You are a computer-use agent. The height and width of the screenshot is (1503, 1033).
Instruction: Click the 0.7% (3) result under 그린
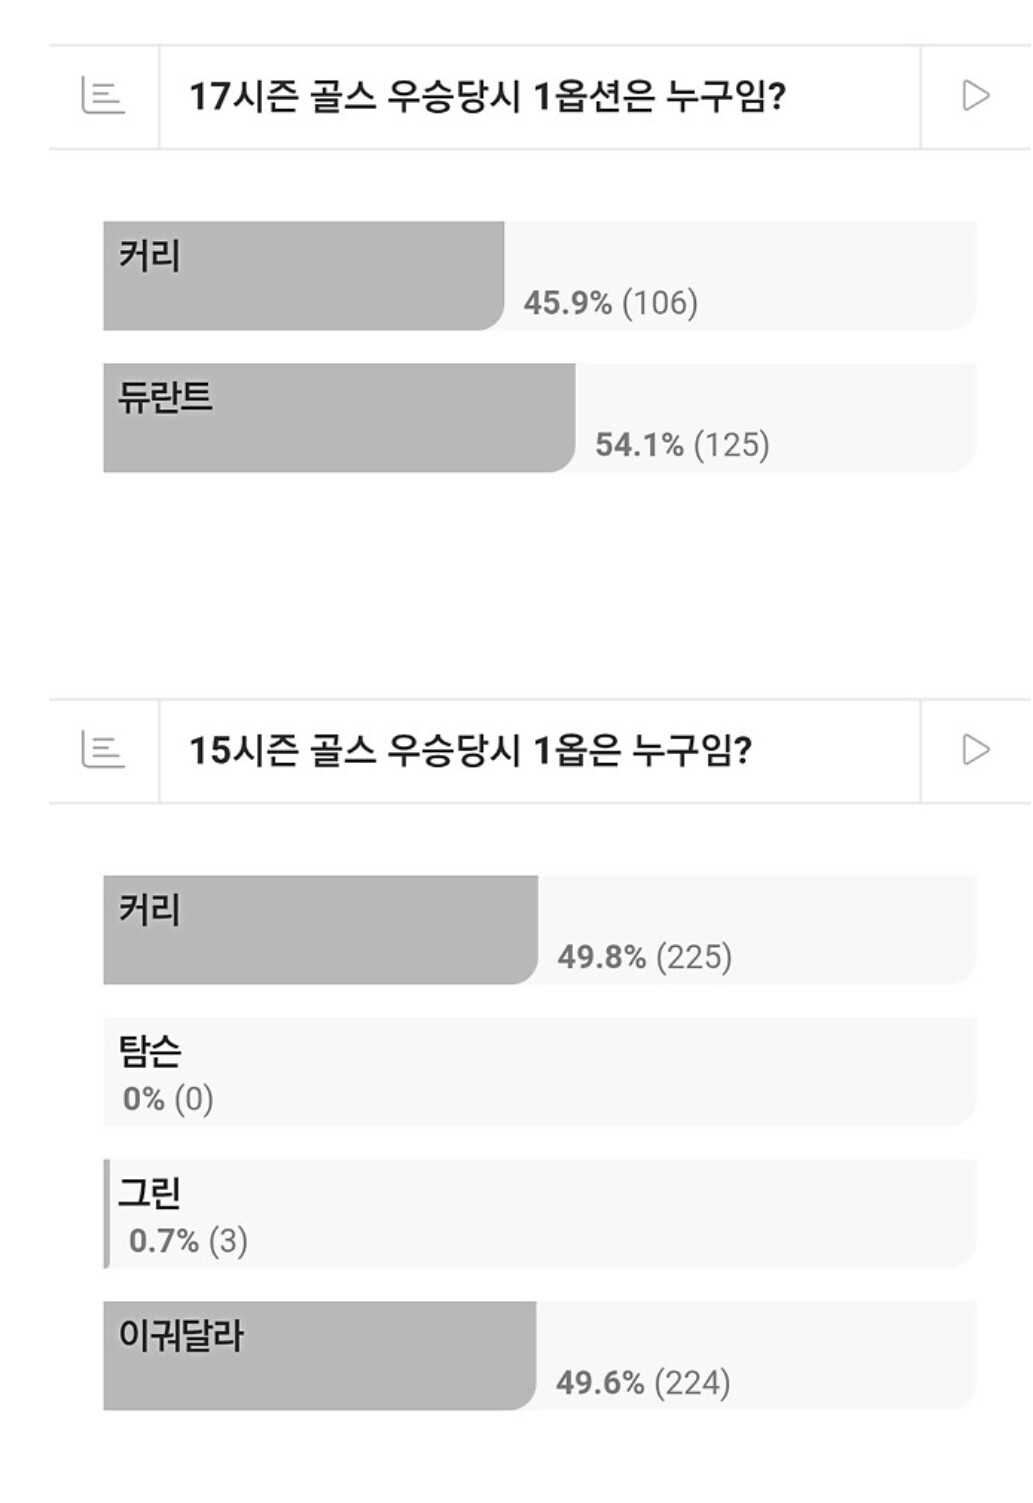click(x=188, y=1240)
